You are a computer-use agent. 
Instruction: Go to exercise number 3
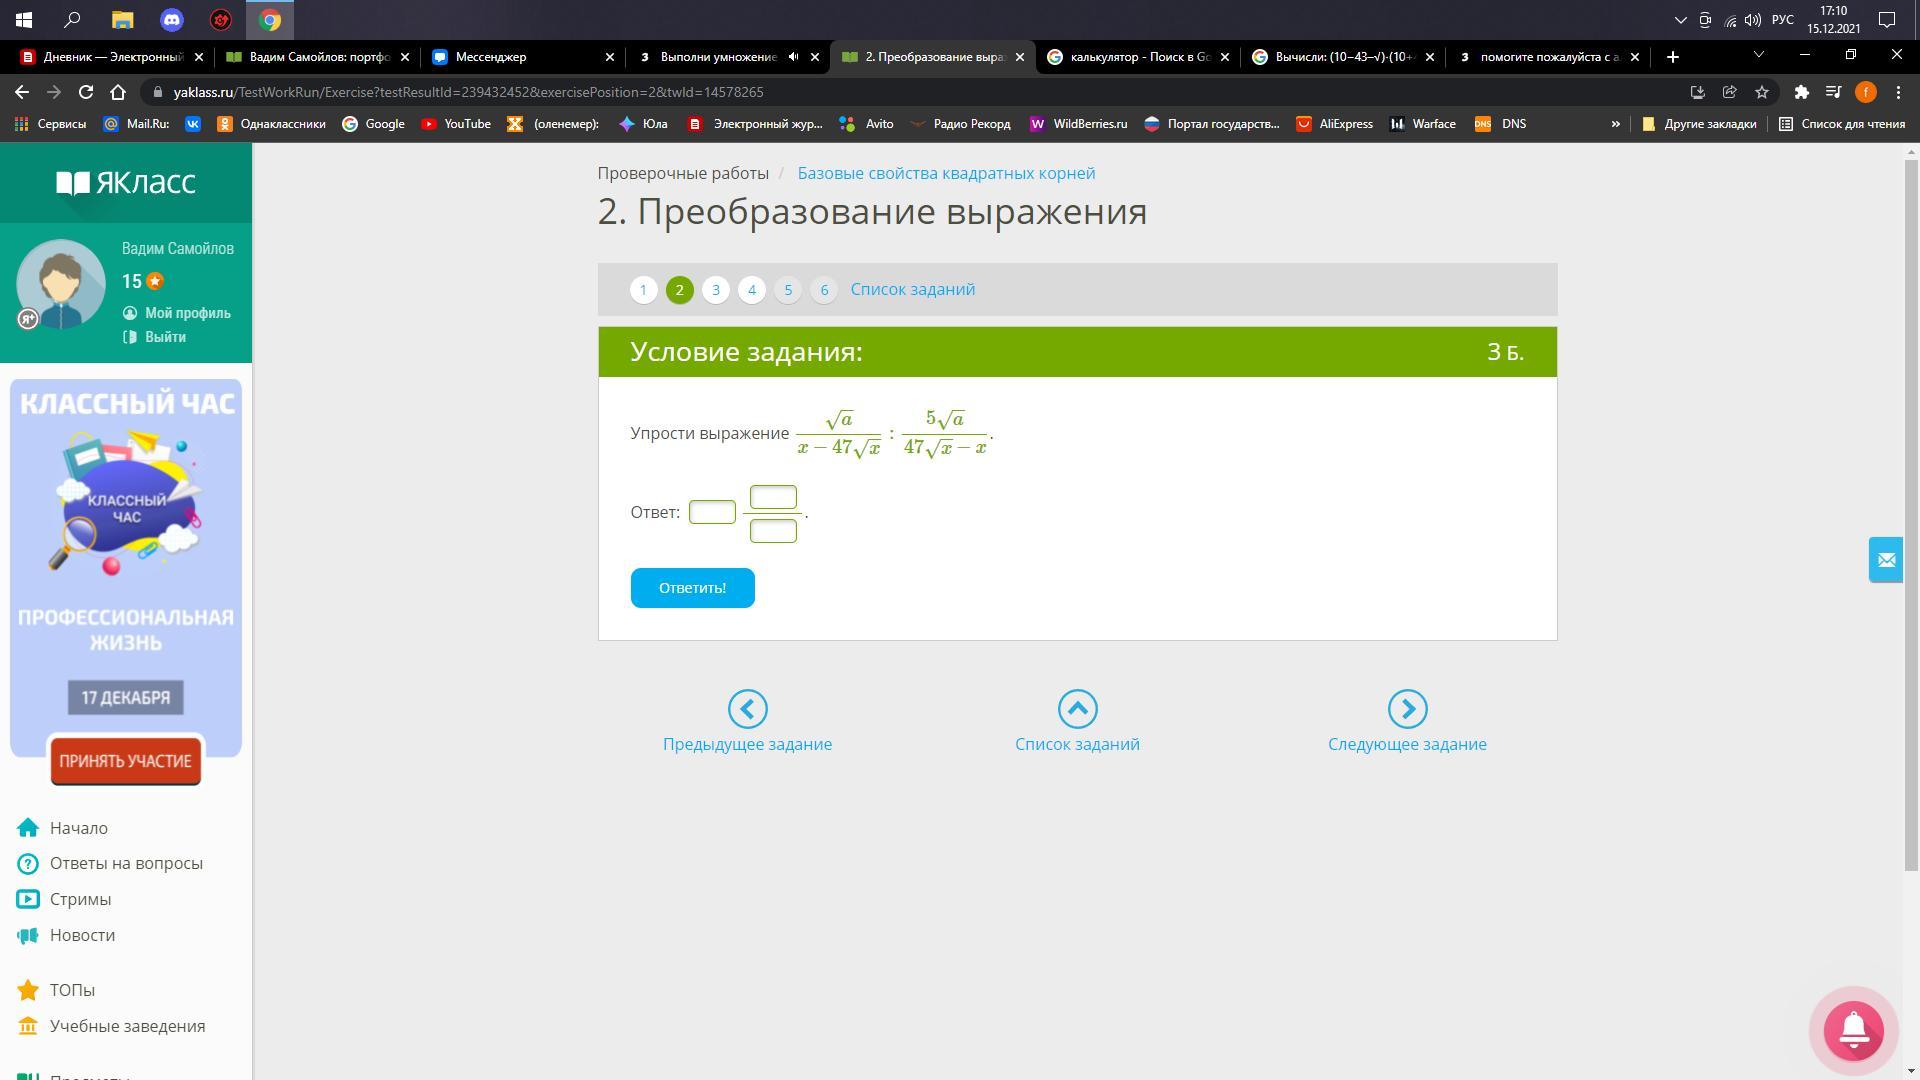[x=715, y=290]
